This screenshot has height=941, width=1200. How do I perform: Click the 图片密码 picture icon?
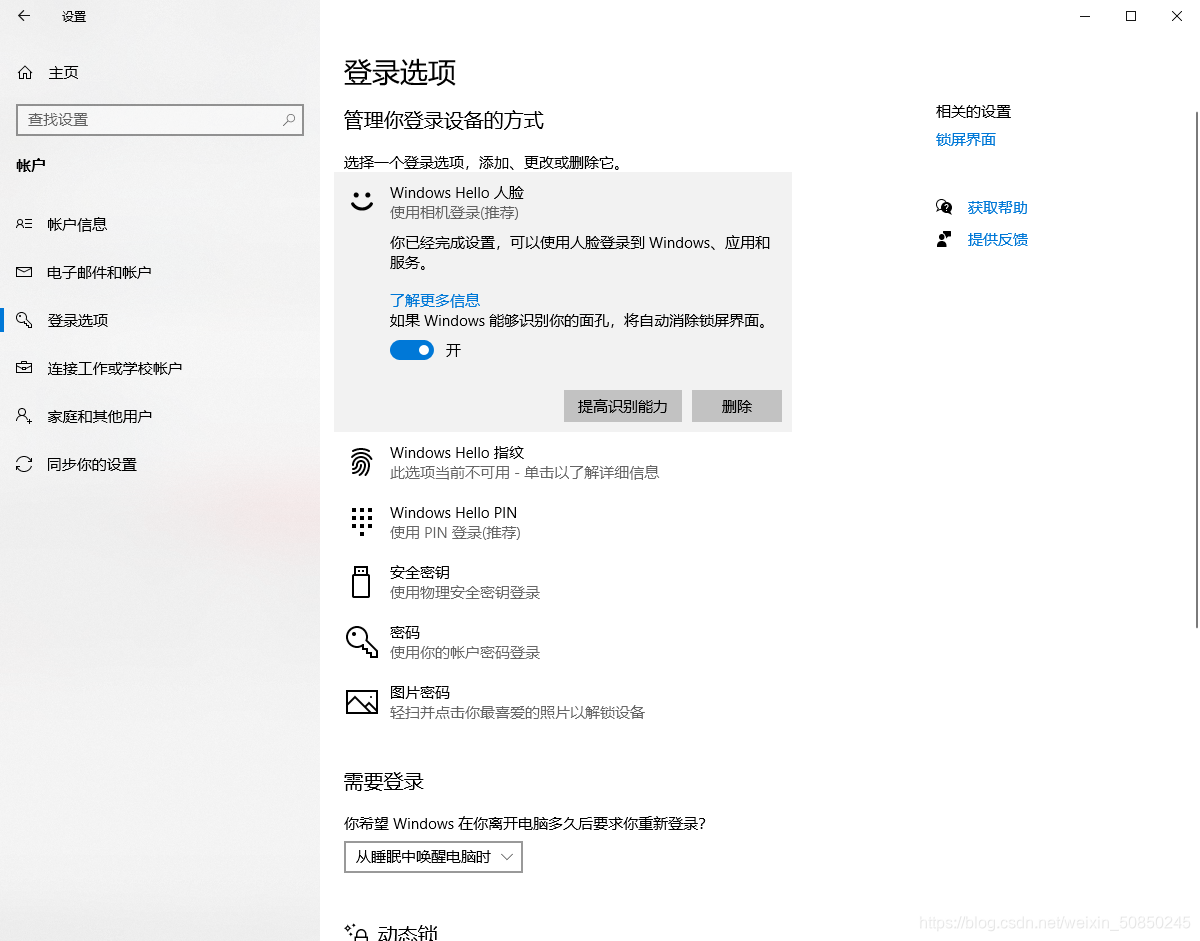pos(361,702)
